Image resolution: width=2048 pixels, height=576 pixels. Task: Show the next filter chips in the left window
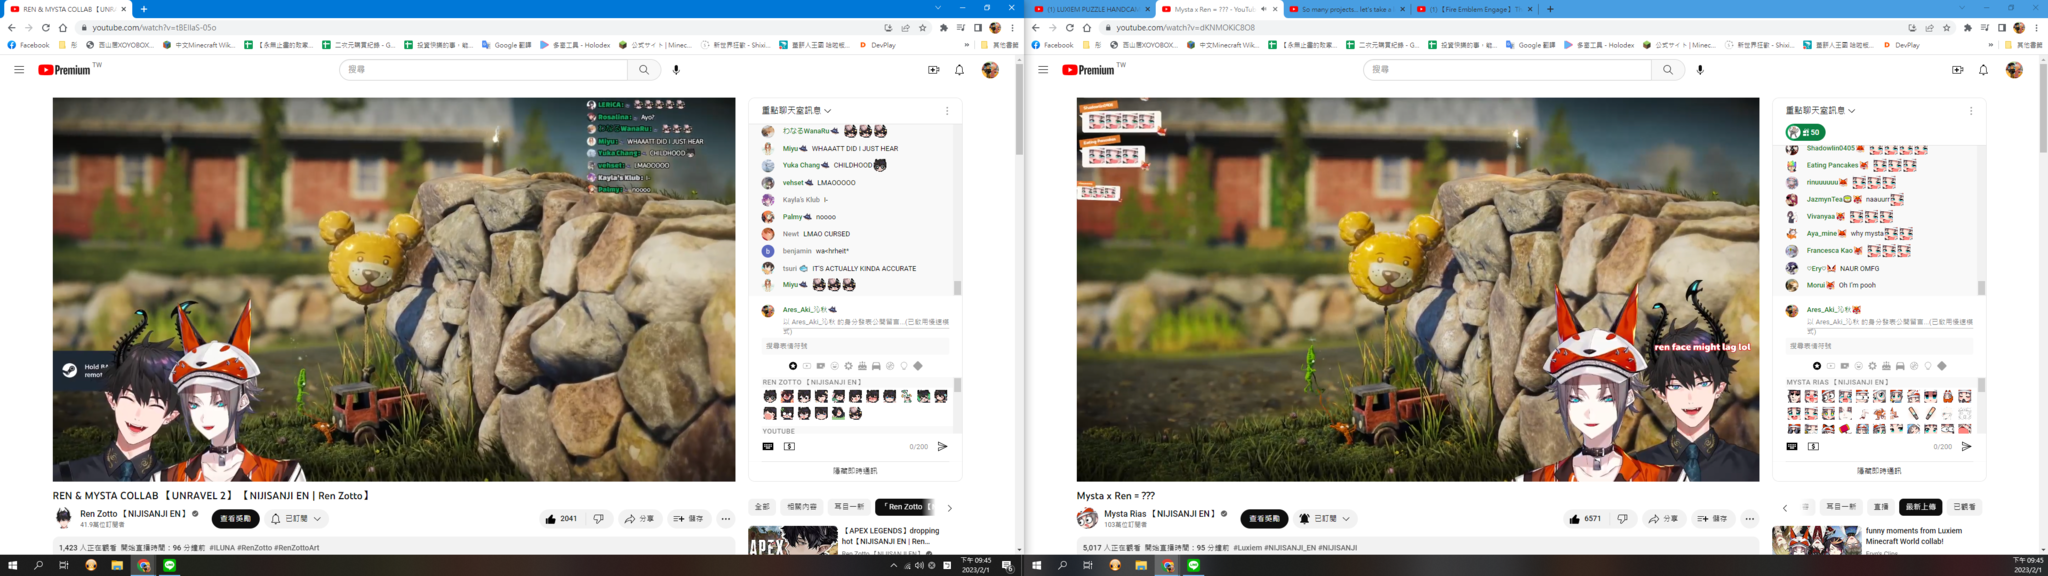click(949, 508)
